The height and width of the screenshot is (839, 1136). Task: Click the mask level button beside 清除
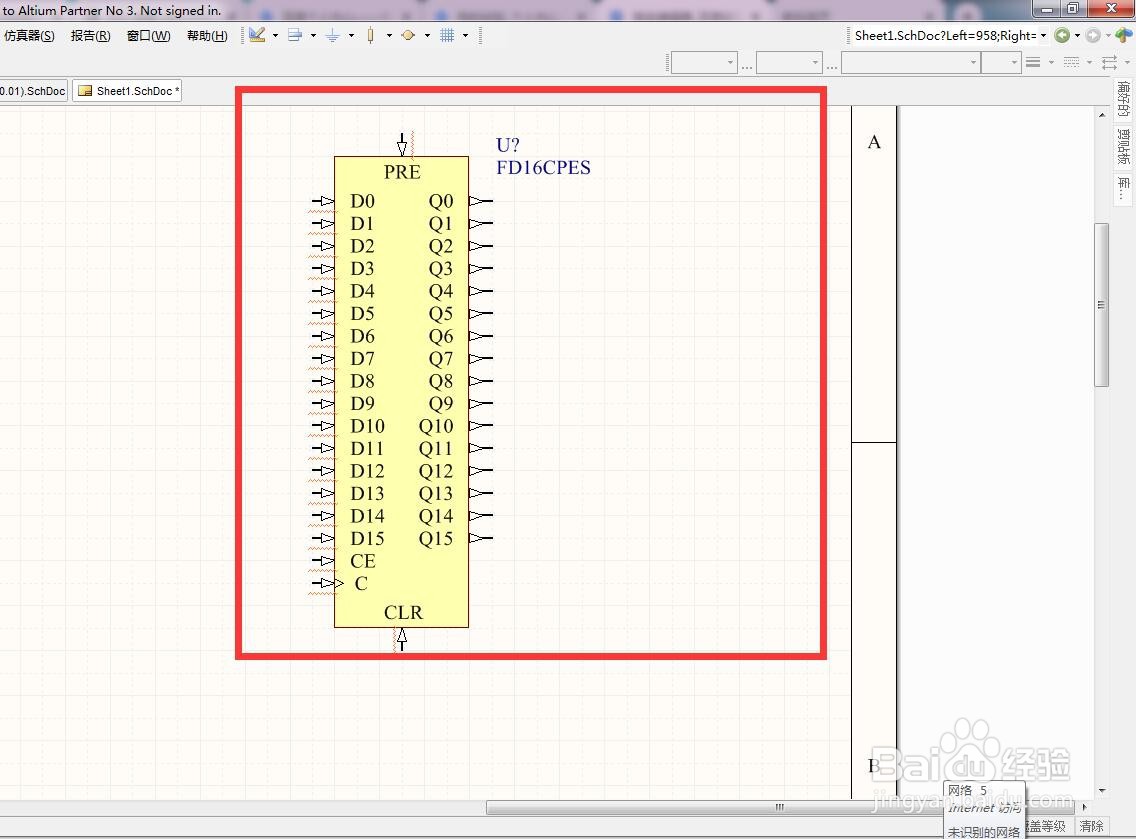click(x=1047, y=826)
